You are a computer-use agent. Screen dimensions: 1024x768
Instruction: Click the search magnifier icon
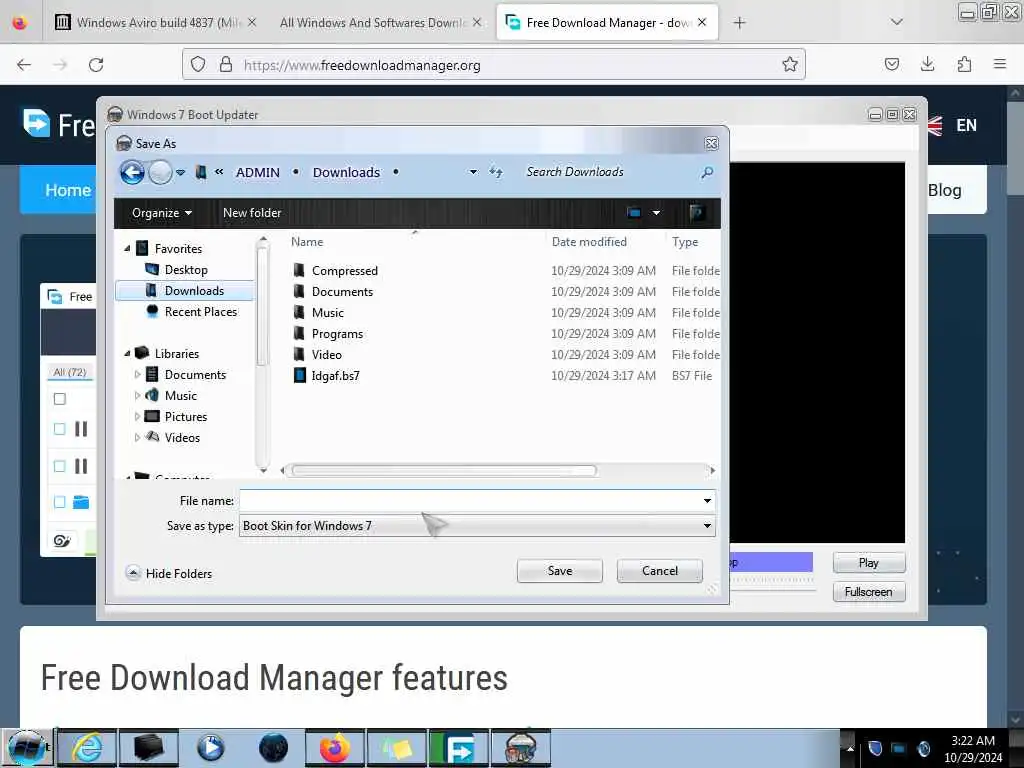707,172
